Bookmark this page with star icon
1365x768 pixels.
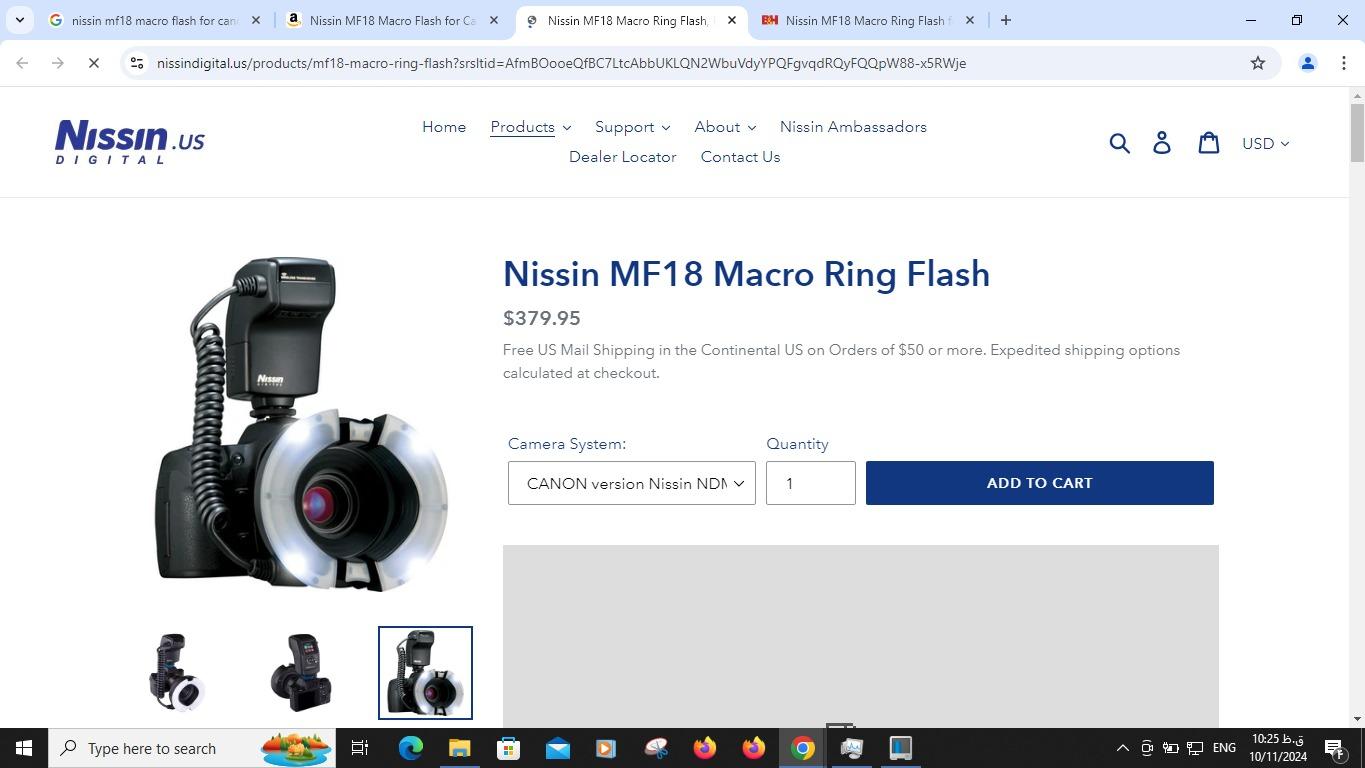pos(1258,63)
